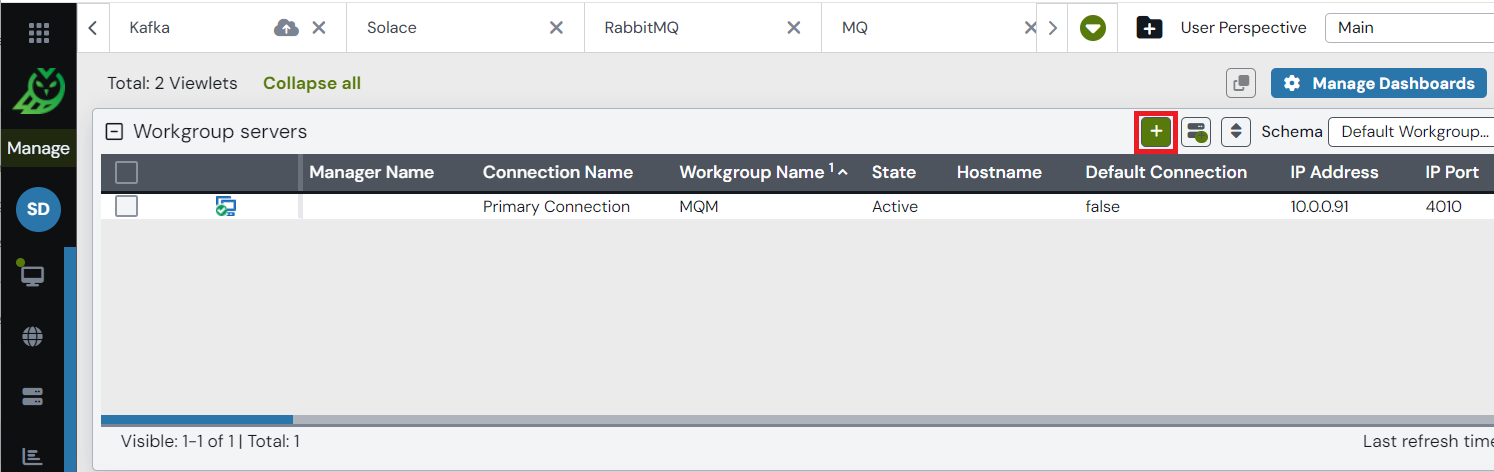Select the Primary Connection cell

tap(556, 207)
